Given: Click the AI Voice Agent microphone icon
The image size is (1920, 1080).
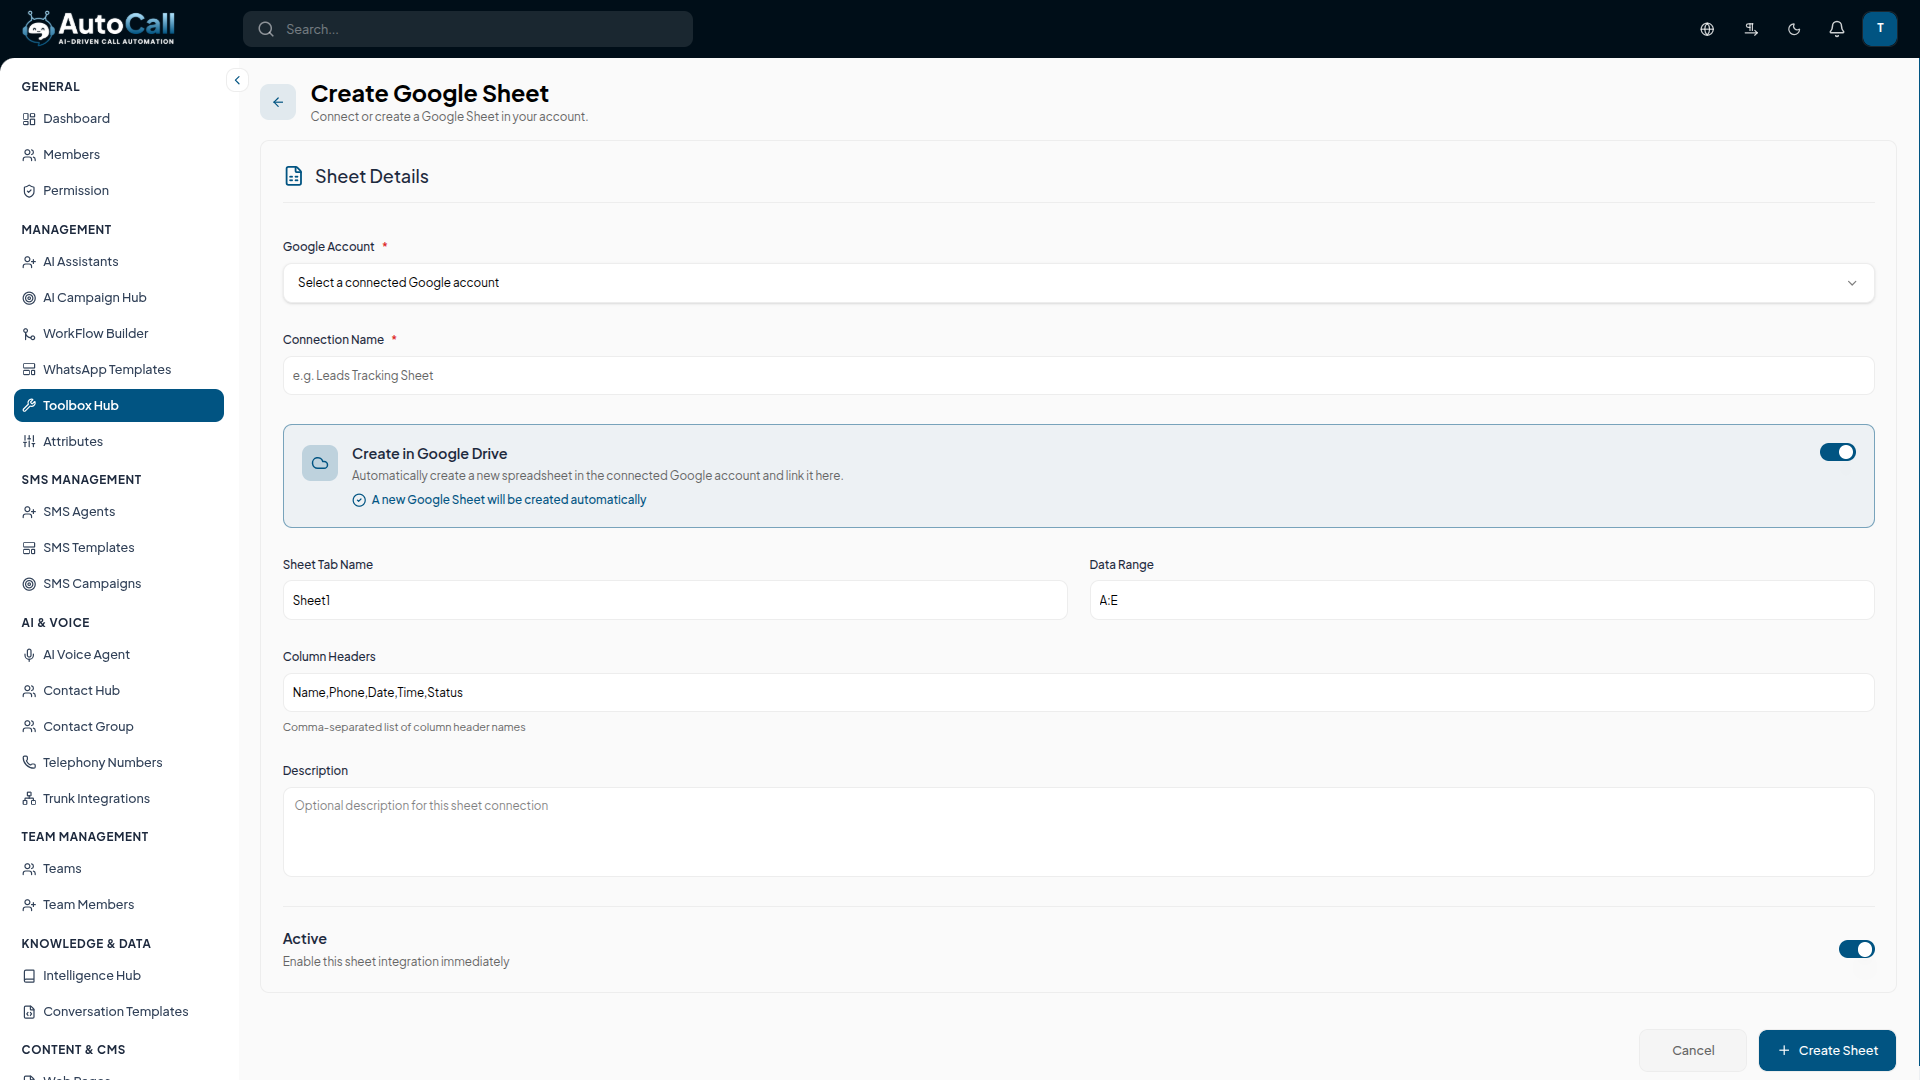Looking at the screenshot, I should point(29,655).
